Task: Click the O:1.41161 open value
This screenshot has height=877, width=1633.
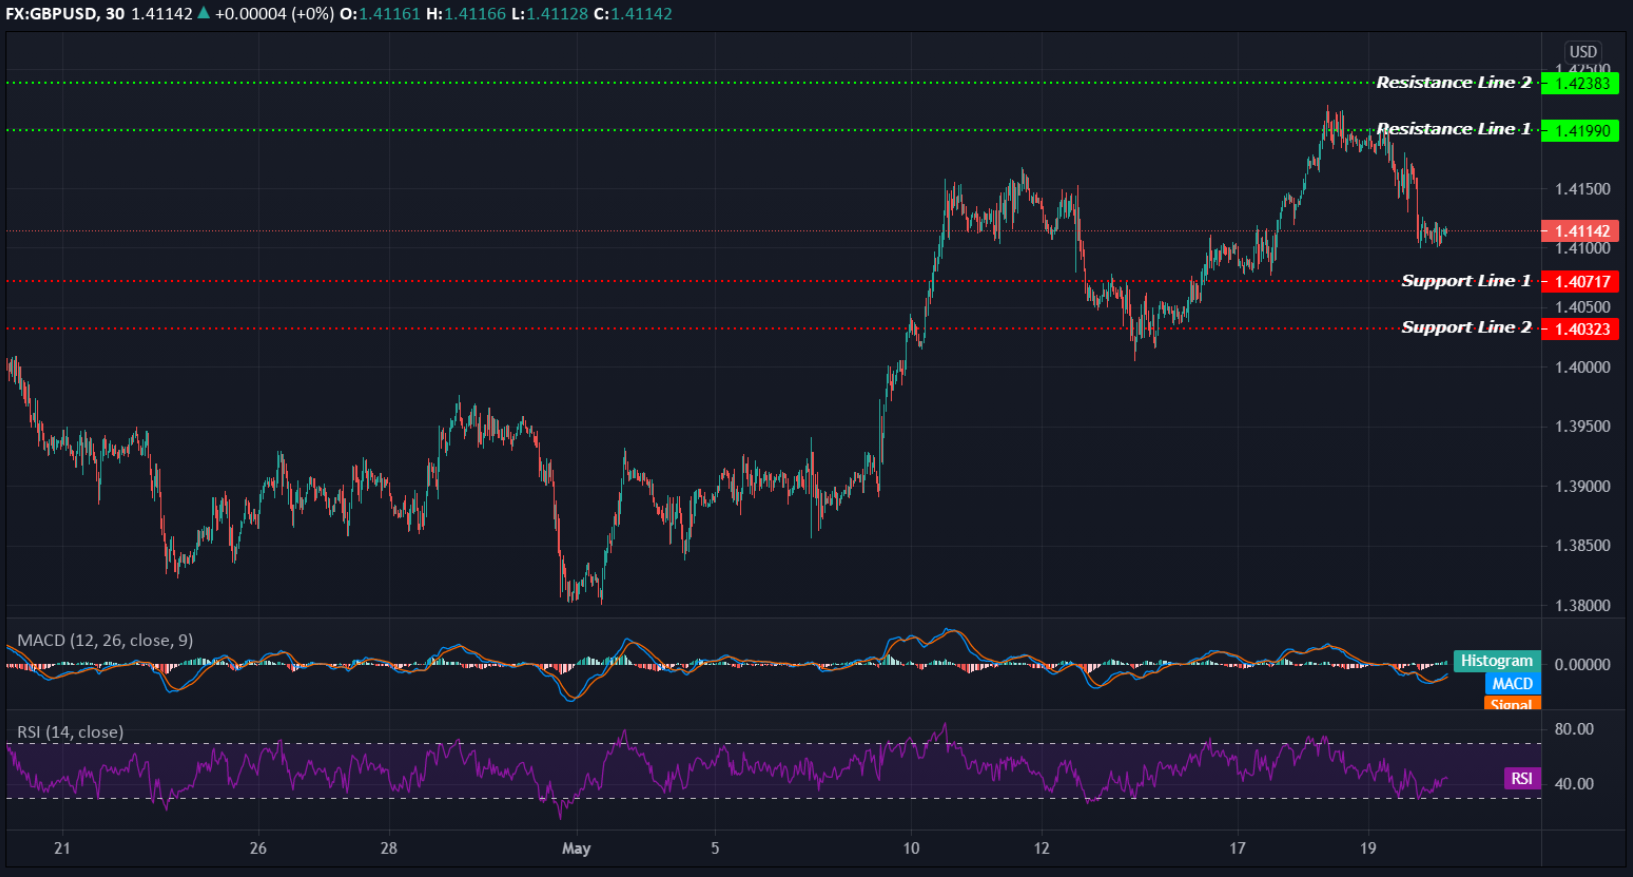Action: [380, 14]
